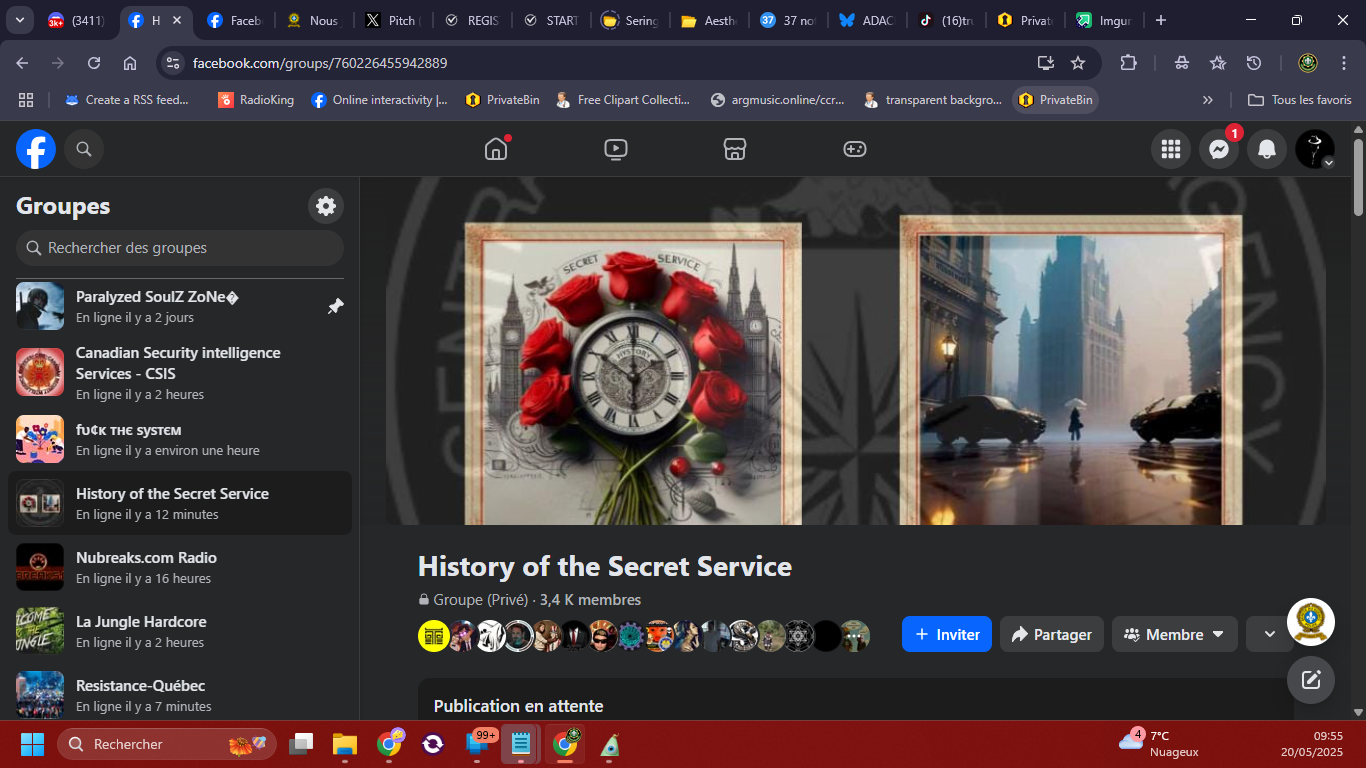This screenshot has height=768, width=1366.
Task: Reload the page in Chrome
Action: [94, 63]
